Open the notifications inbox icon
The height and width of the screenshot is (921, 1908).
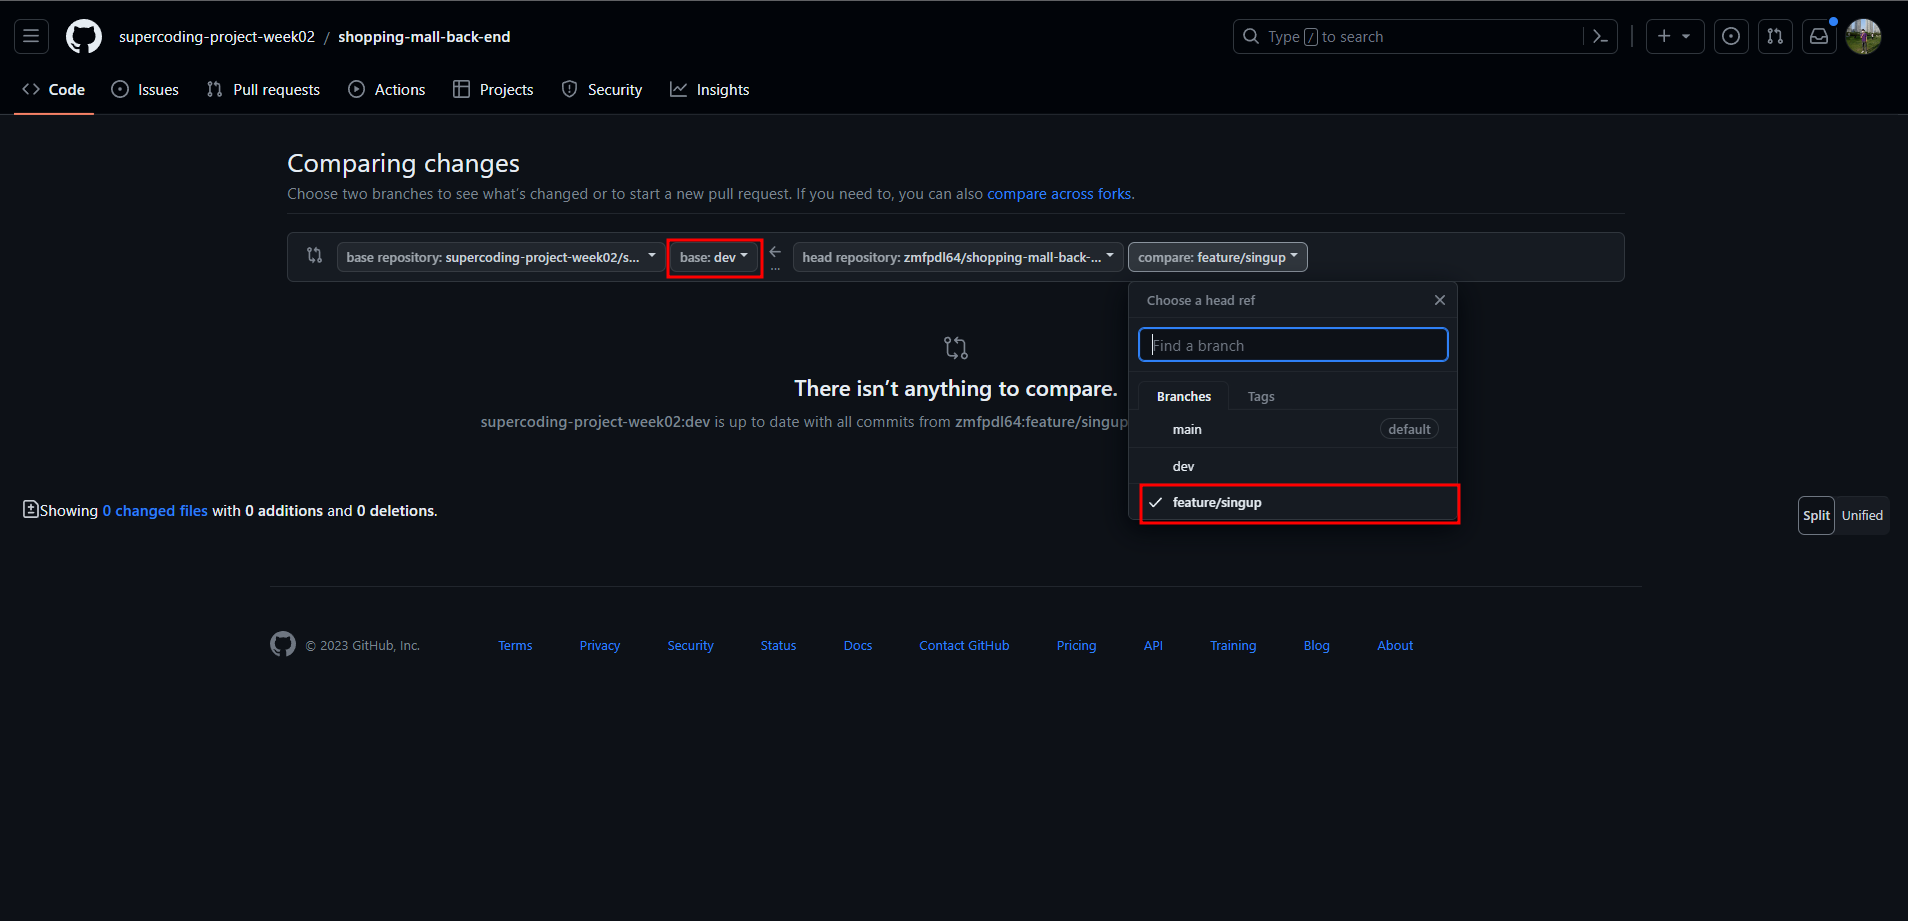click(1819, 37)
